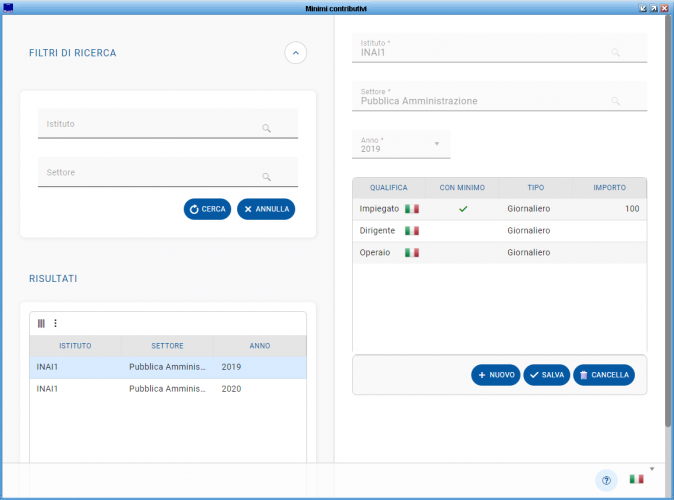674x500 pixels.
Task: Open help via the question mark icon
Action: [x=606, y=480]
